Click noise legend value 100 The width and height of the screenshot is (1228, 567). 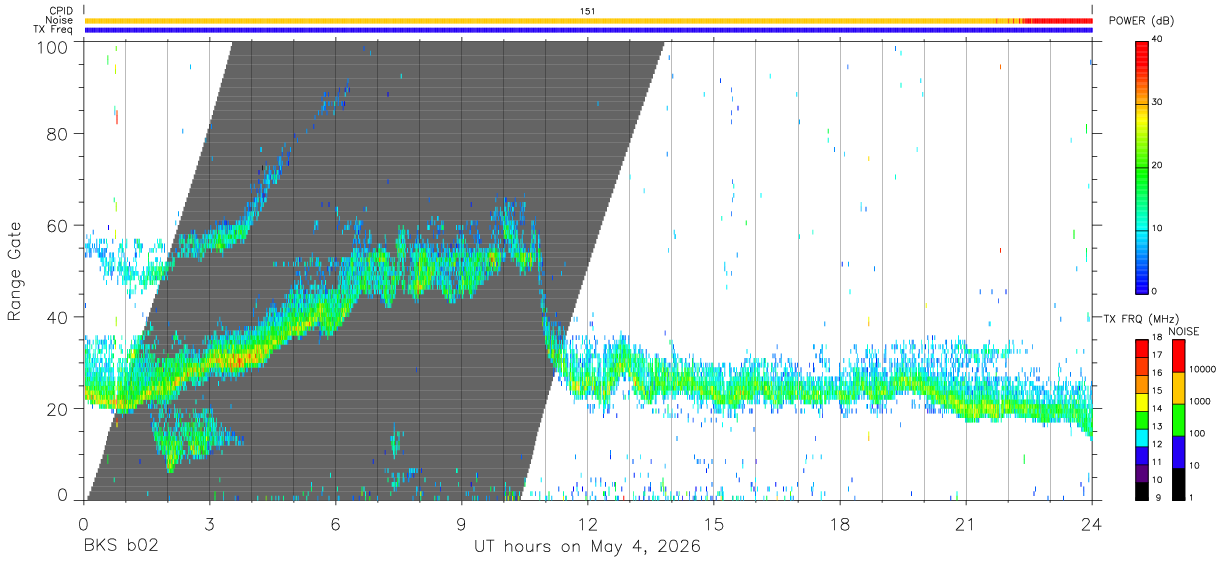point(1198,433)
